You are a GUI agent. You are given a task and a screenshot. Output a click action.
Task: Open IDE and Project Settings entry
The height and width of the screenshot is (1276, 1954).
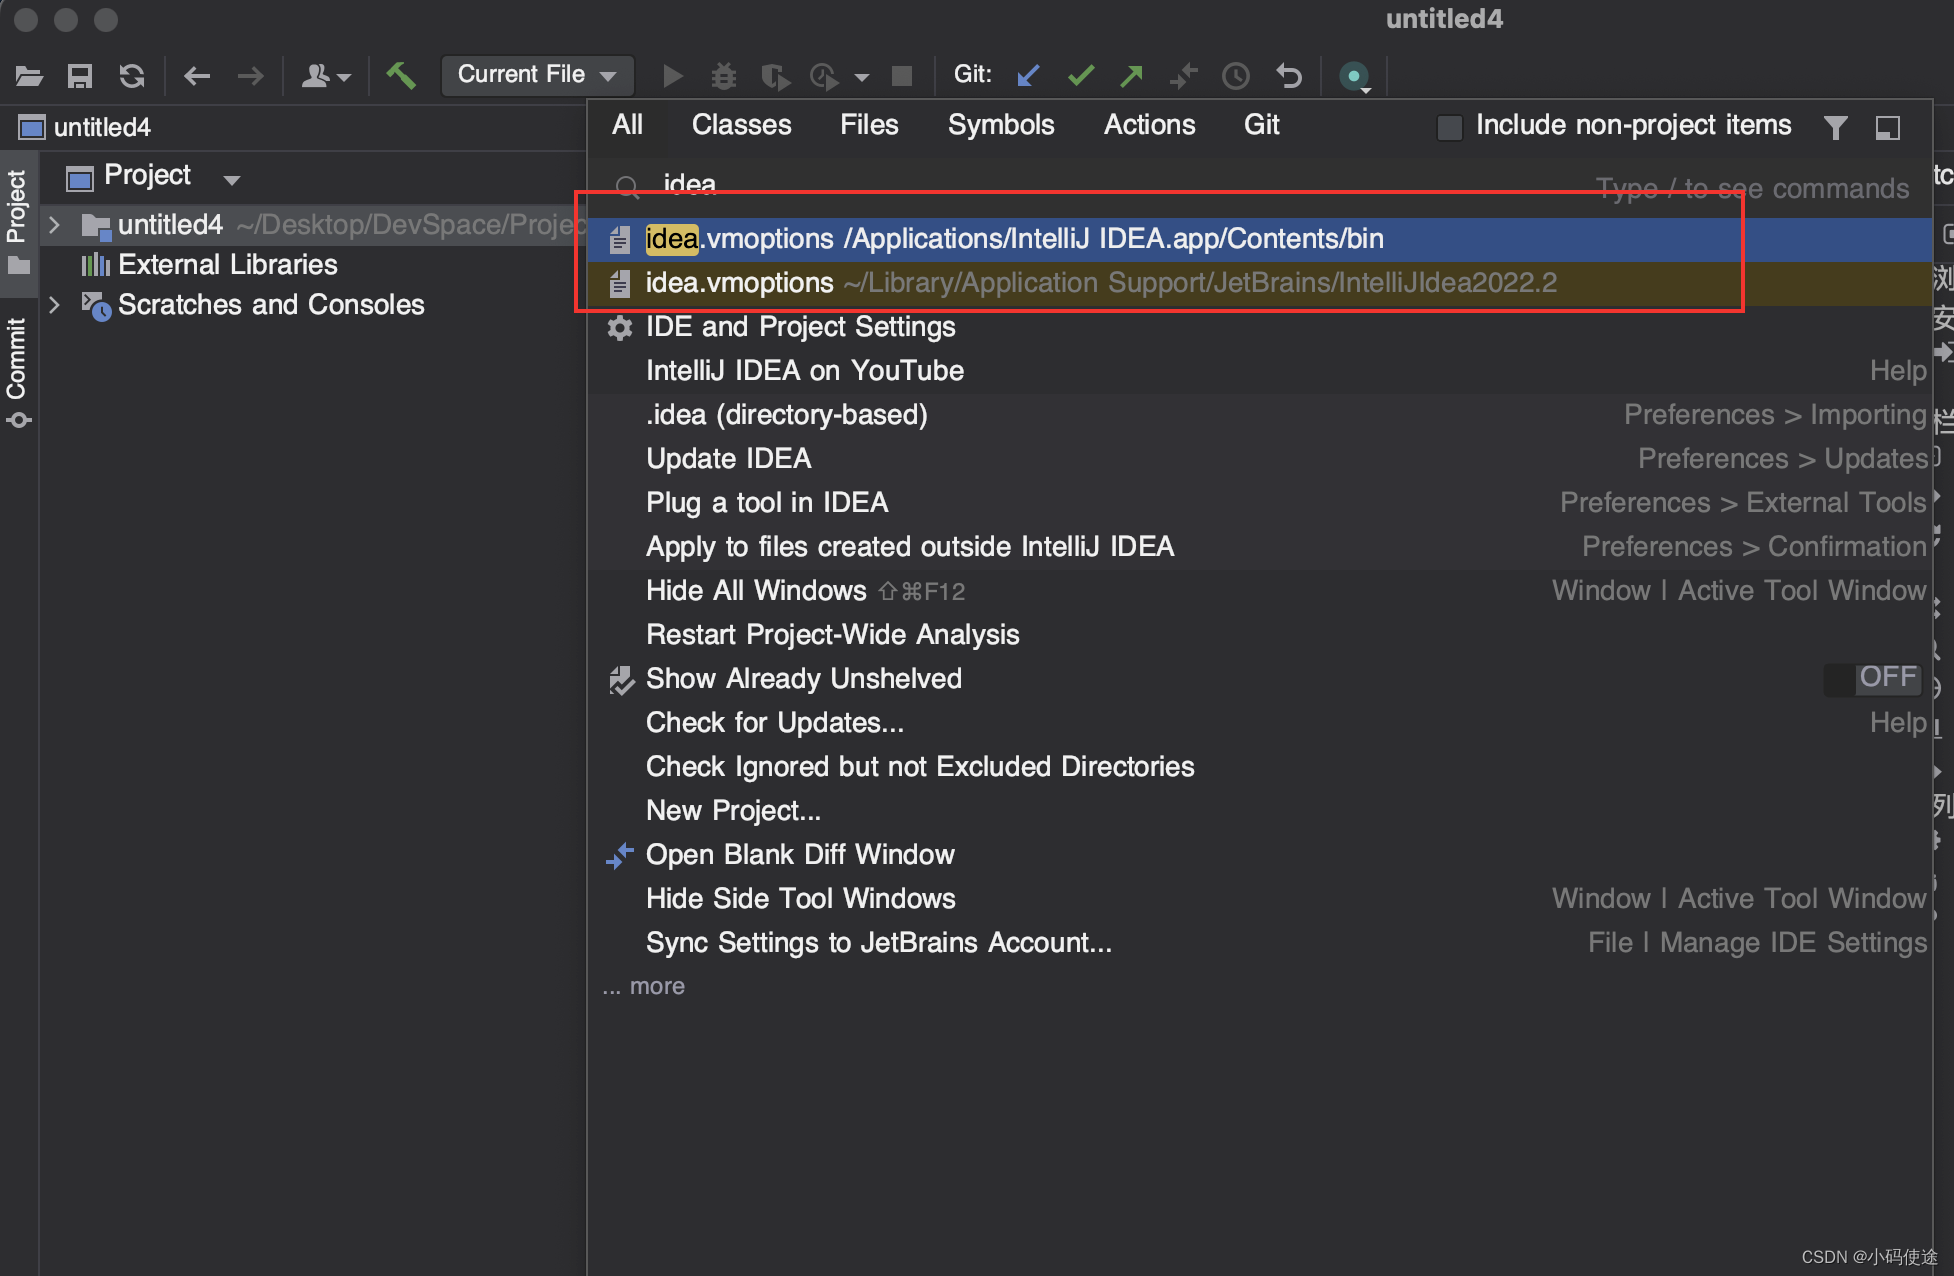click(1259, 327)
